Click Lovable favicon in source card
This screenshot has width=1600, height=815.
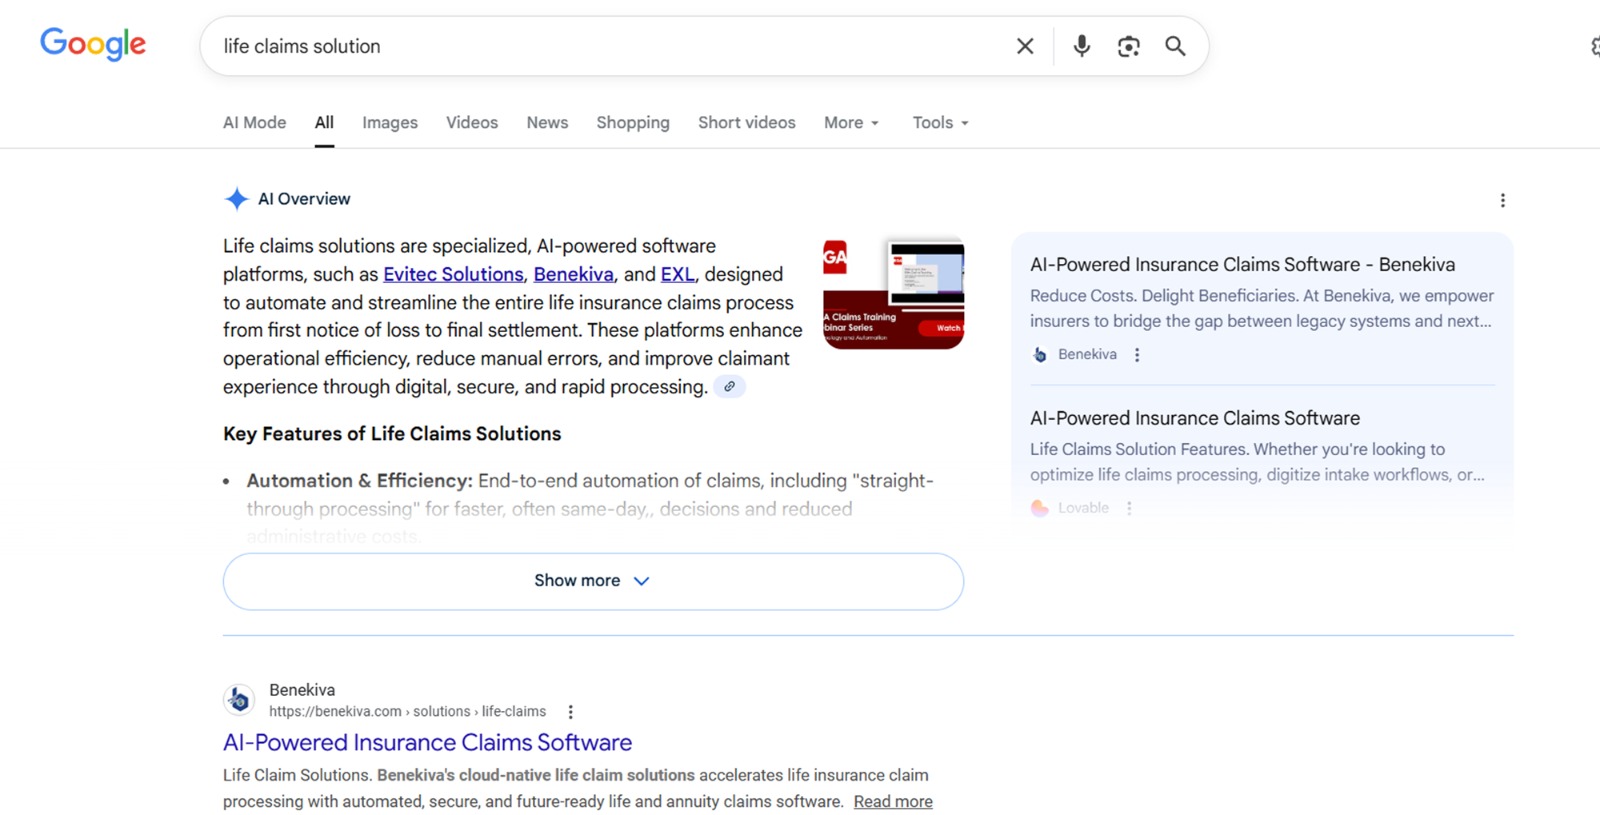(1040, 508)
